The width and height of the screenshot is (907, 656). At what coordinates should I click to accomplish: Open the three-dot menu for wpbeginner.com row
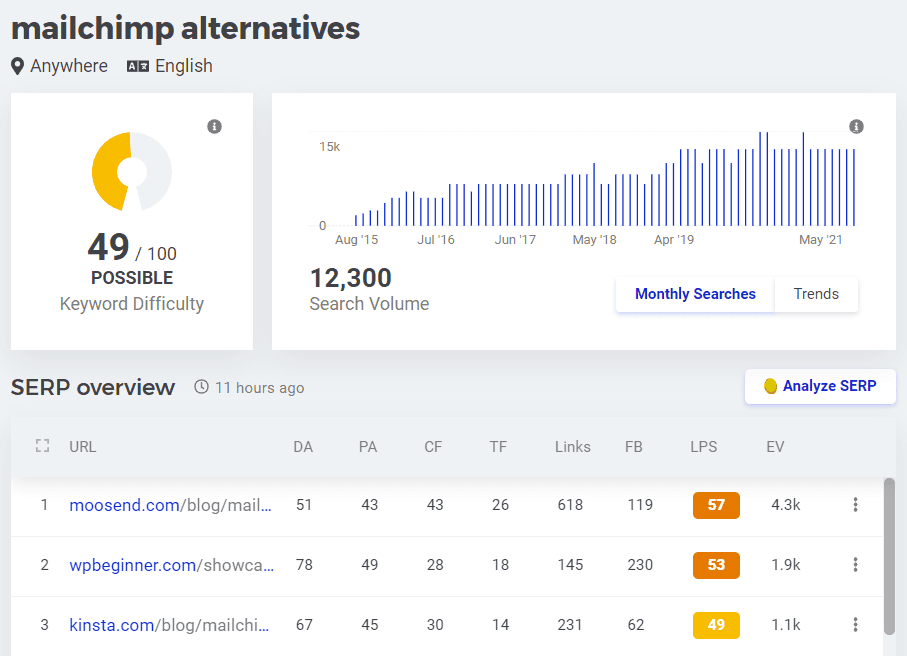pyautogui.click(x=856, y=565)
